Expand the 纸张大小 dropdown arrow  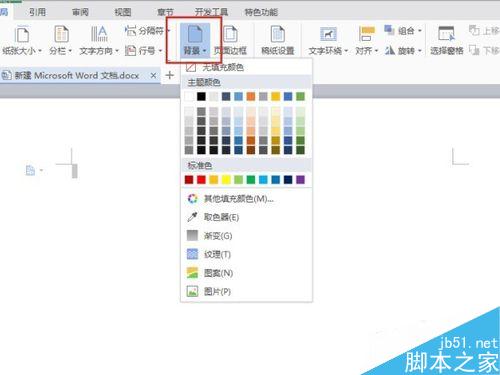(40, 51)
